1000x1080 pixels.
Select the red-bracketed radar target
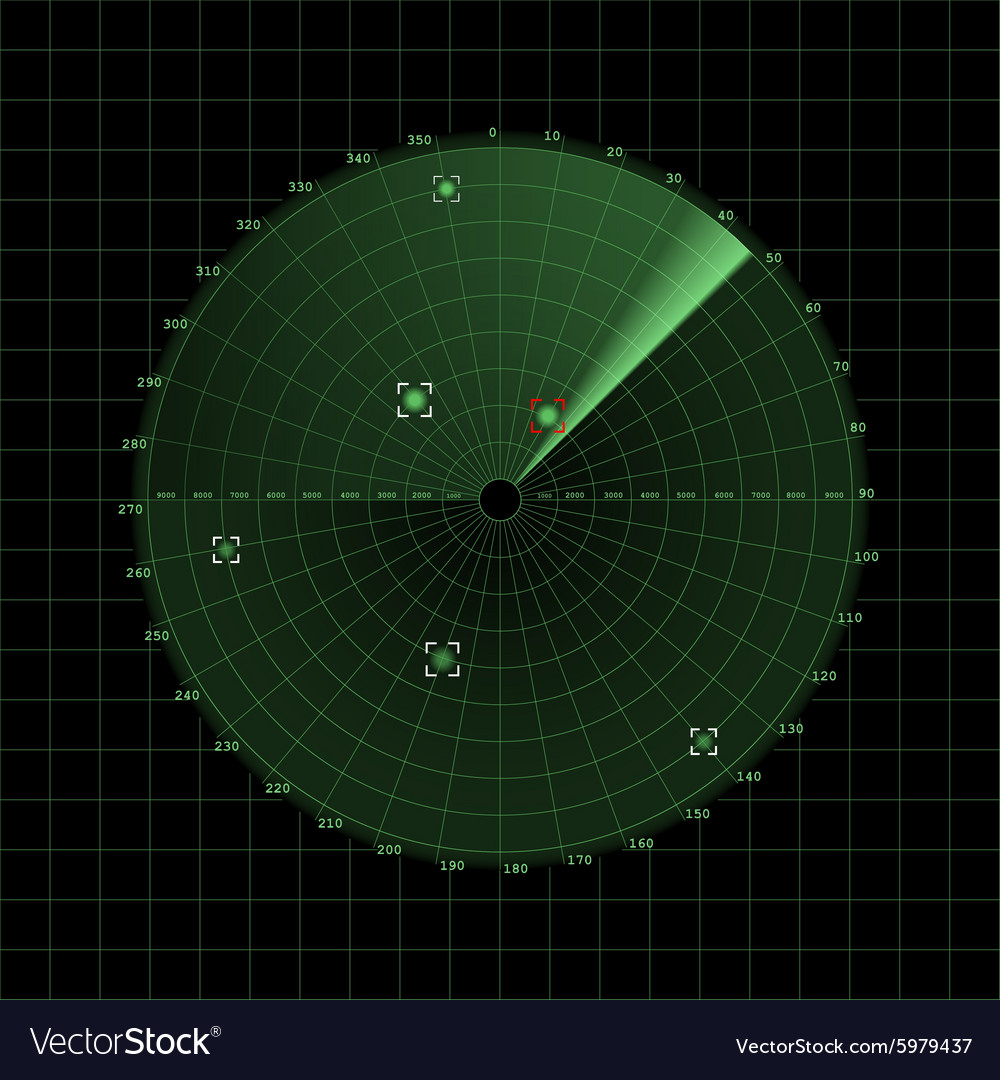coord(548,415)
